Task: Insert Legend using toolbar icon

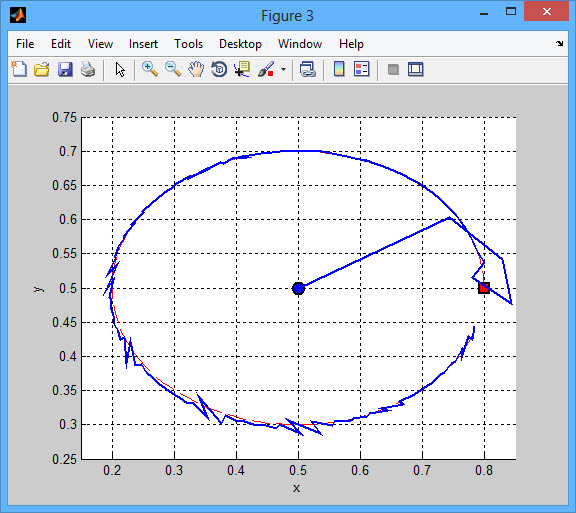Action: click(x=362, y=69)
